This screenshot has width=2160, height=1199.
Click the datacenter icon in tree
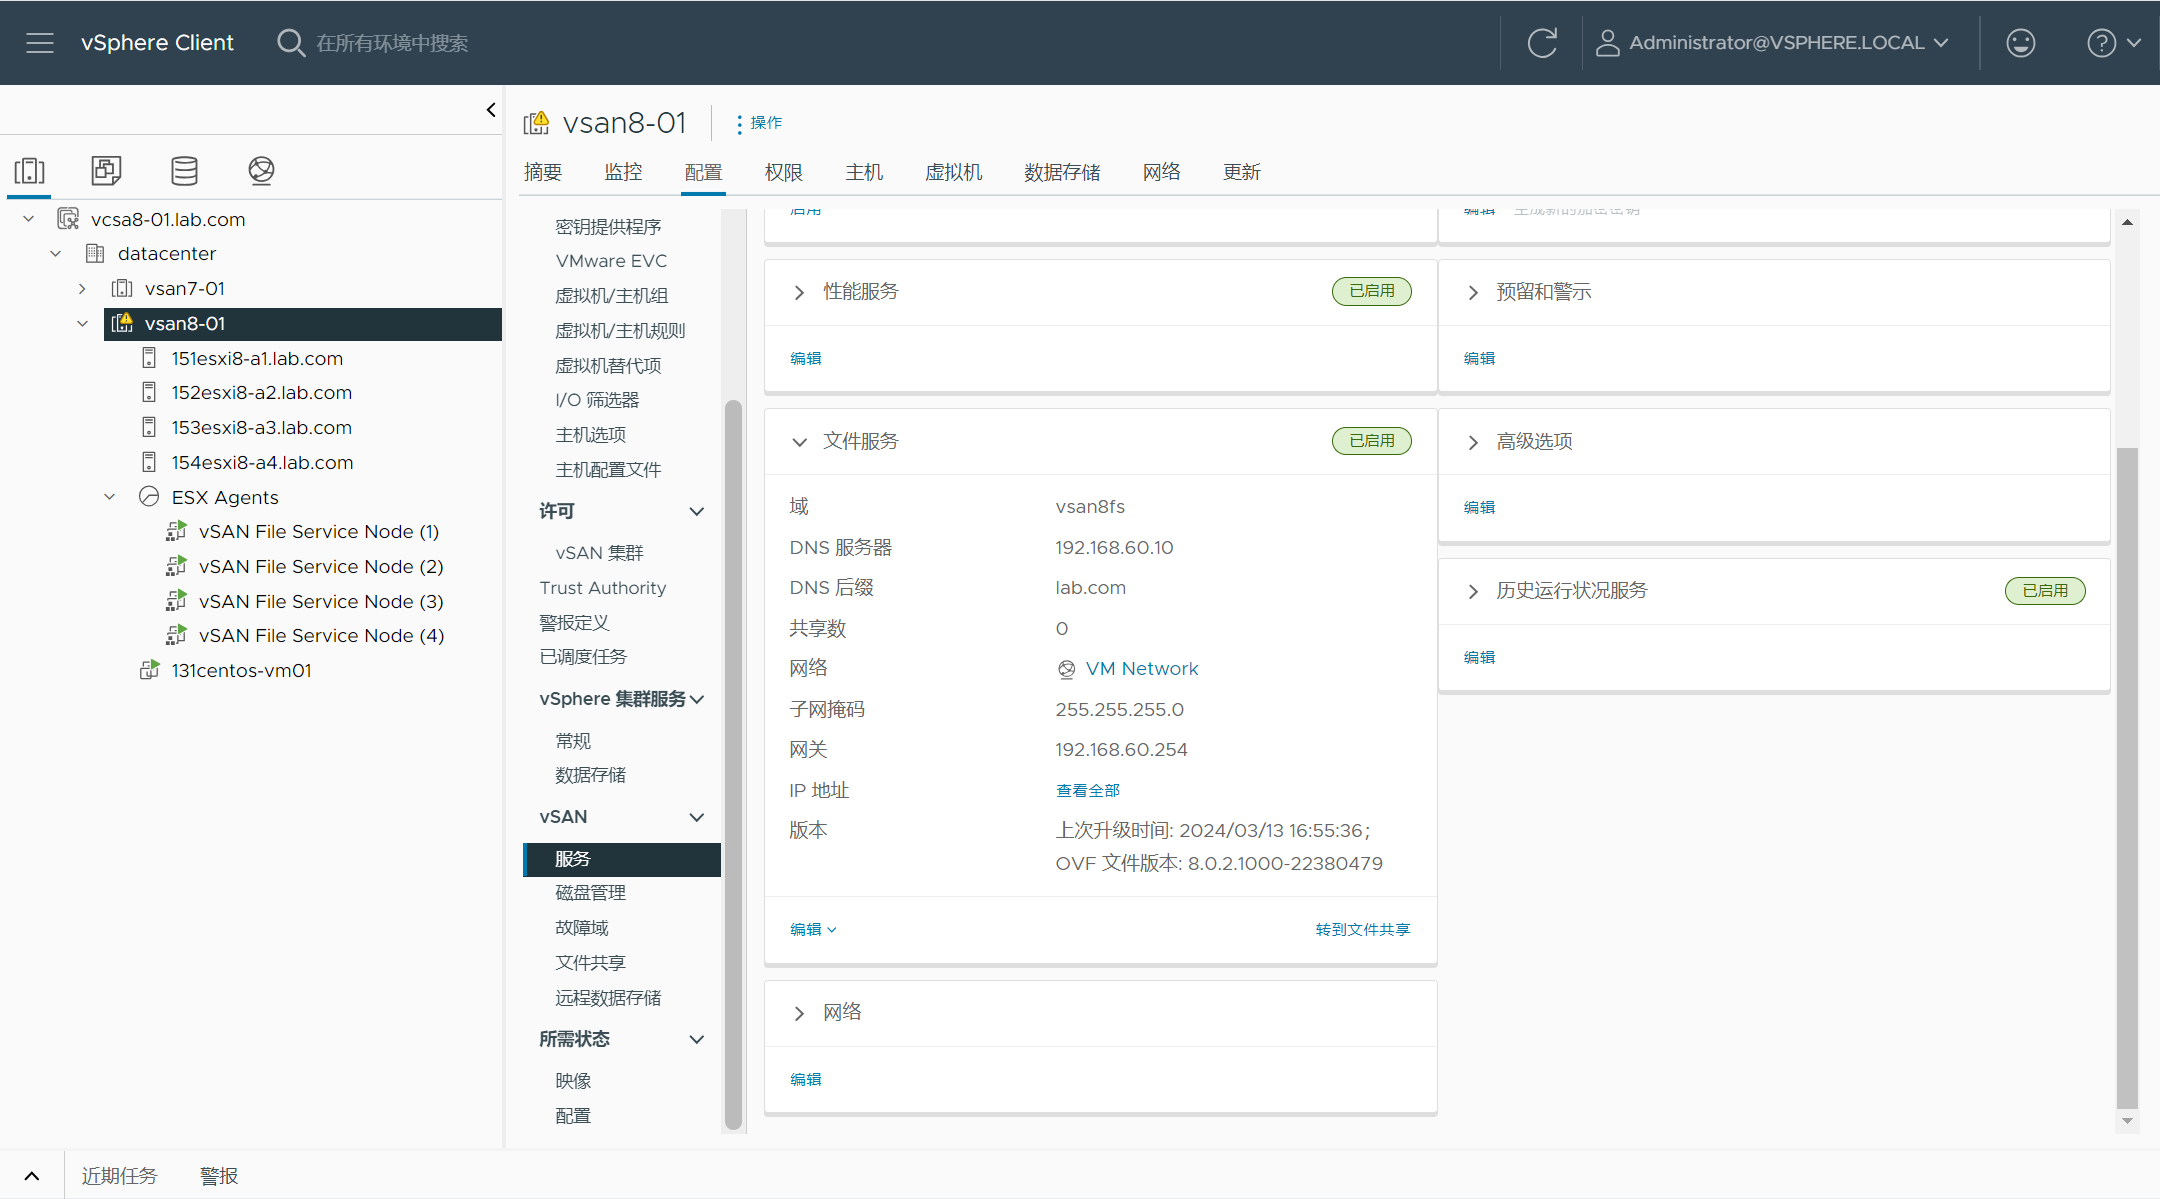coord(95,253)
